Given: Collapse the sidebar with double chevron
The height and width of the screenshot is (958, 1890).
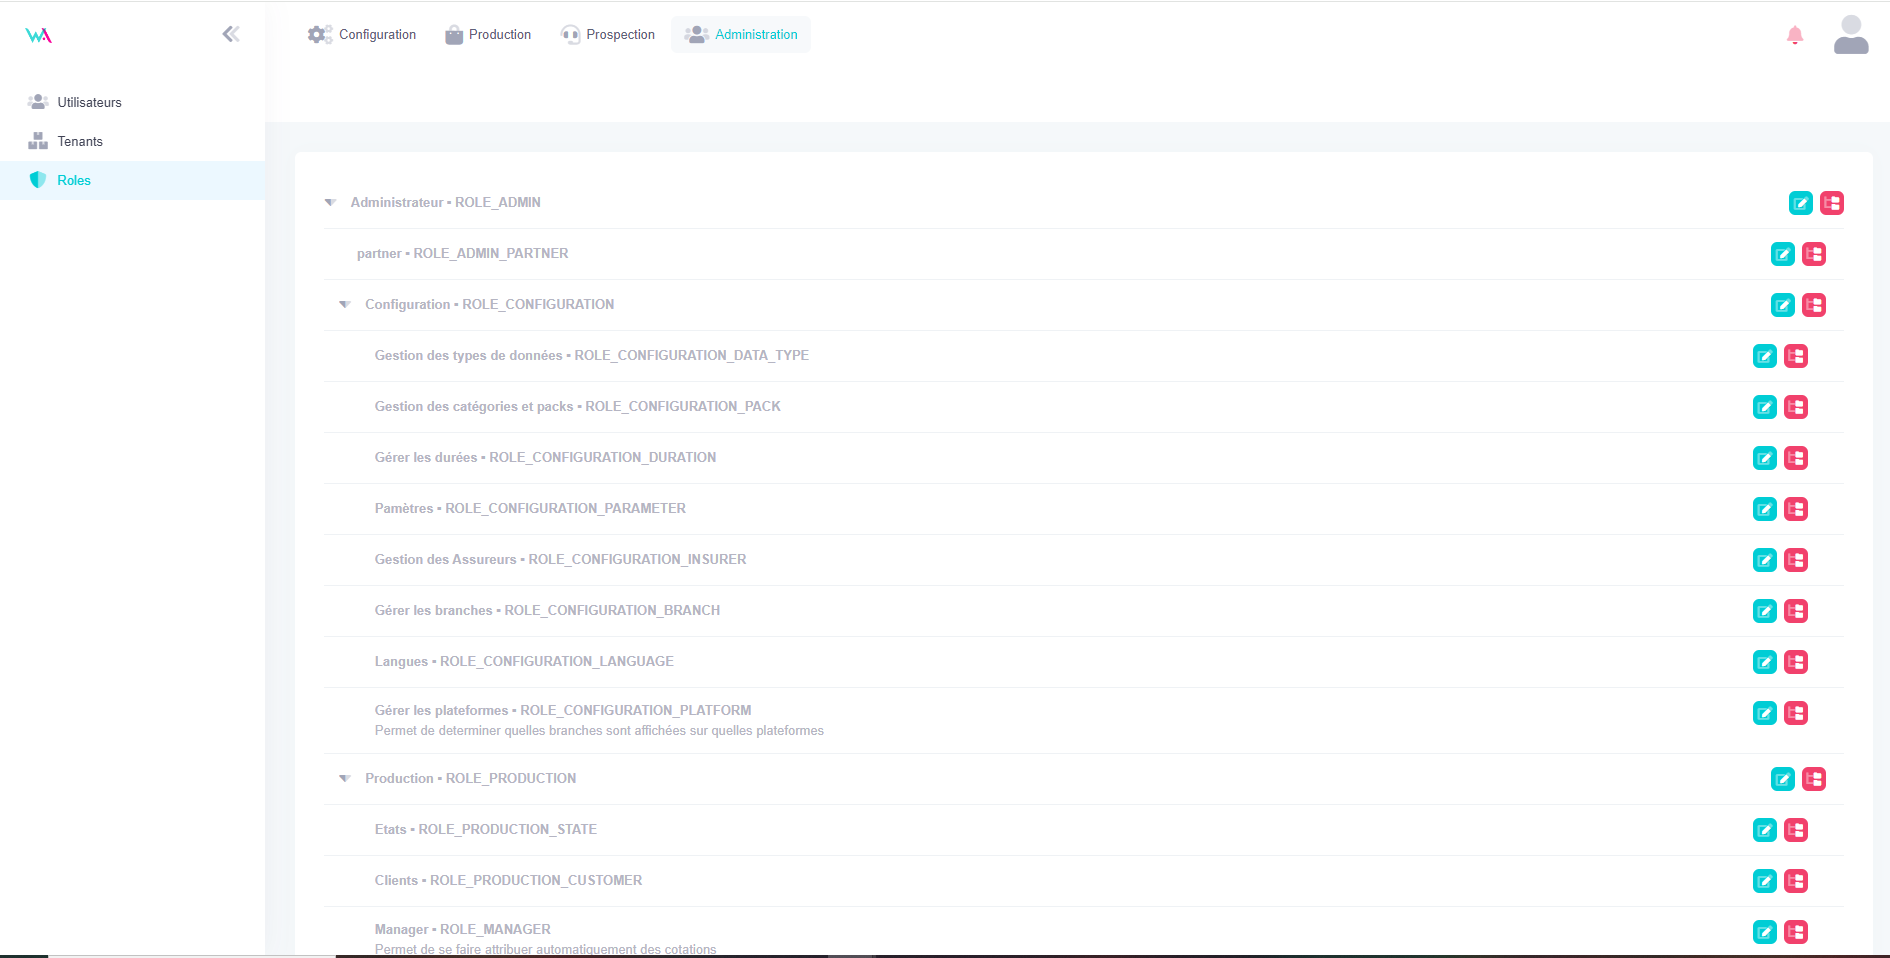Looking at the screenshot, I should 231,34.
